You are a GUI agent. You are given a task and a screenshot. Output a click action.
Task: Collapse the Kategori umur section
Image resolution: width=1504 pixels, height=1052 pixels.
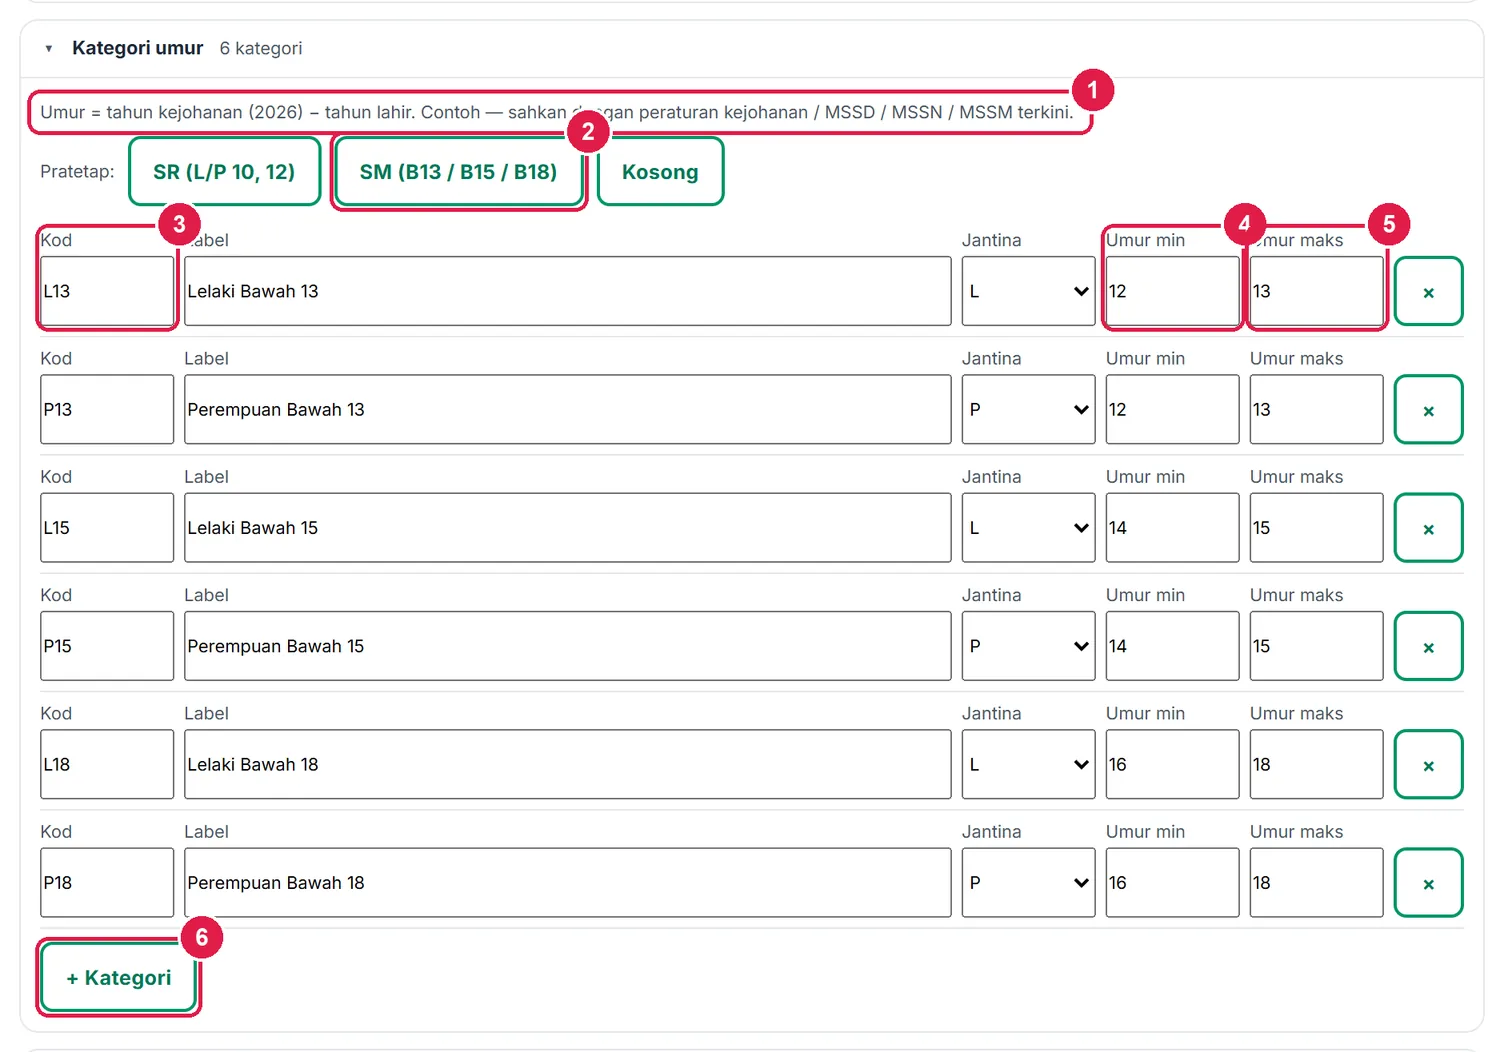tap(48, 48)
